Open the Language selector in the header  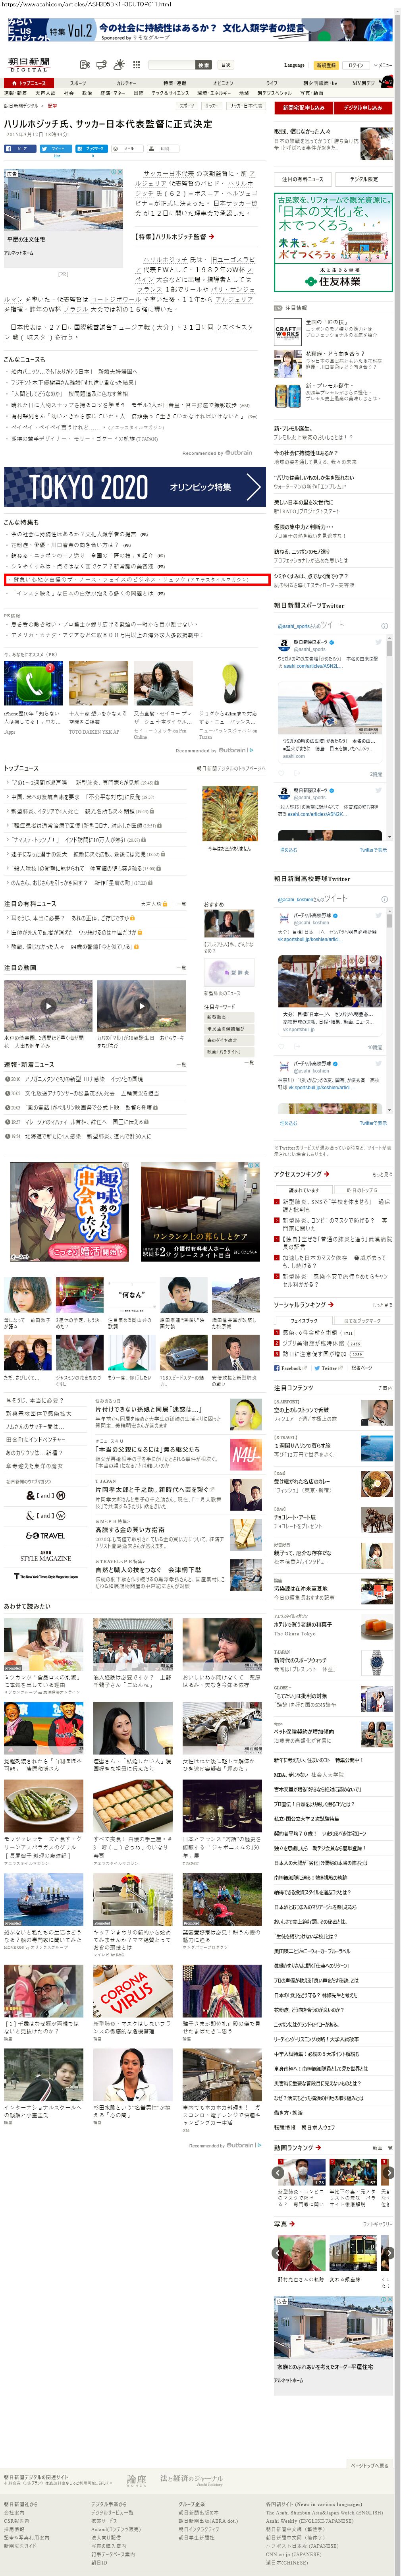pyautogui.click(x=294, y=65)
